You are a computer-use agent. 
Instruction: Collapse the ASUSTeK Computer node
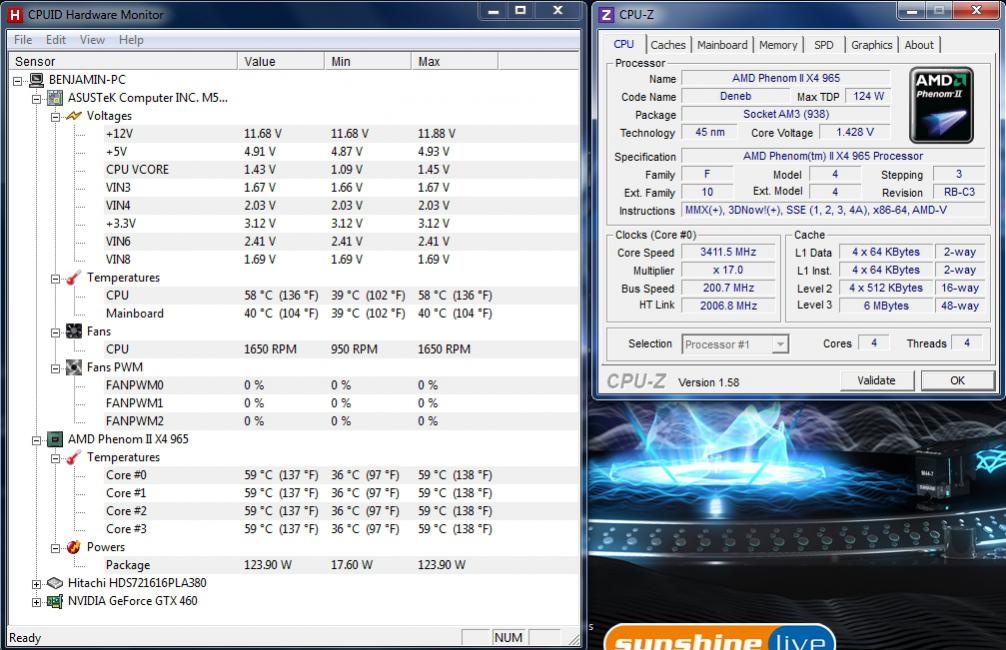point(37,99)
